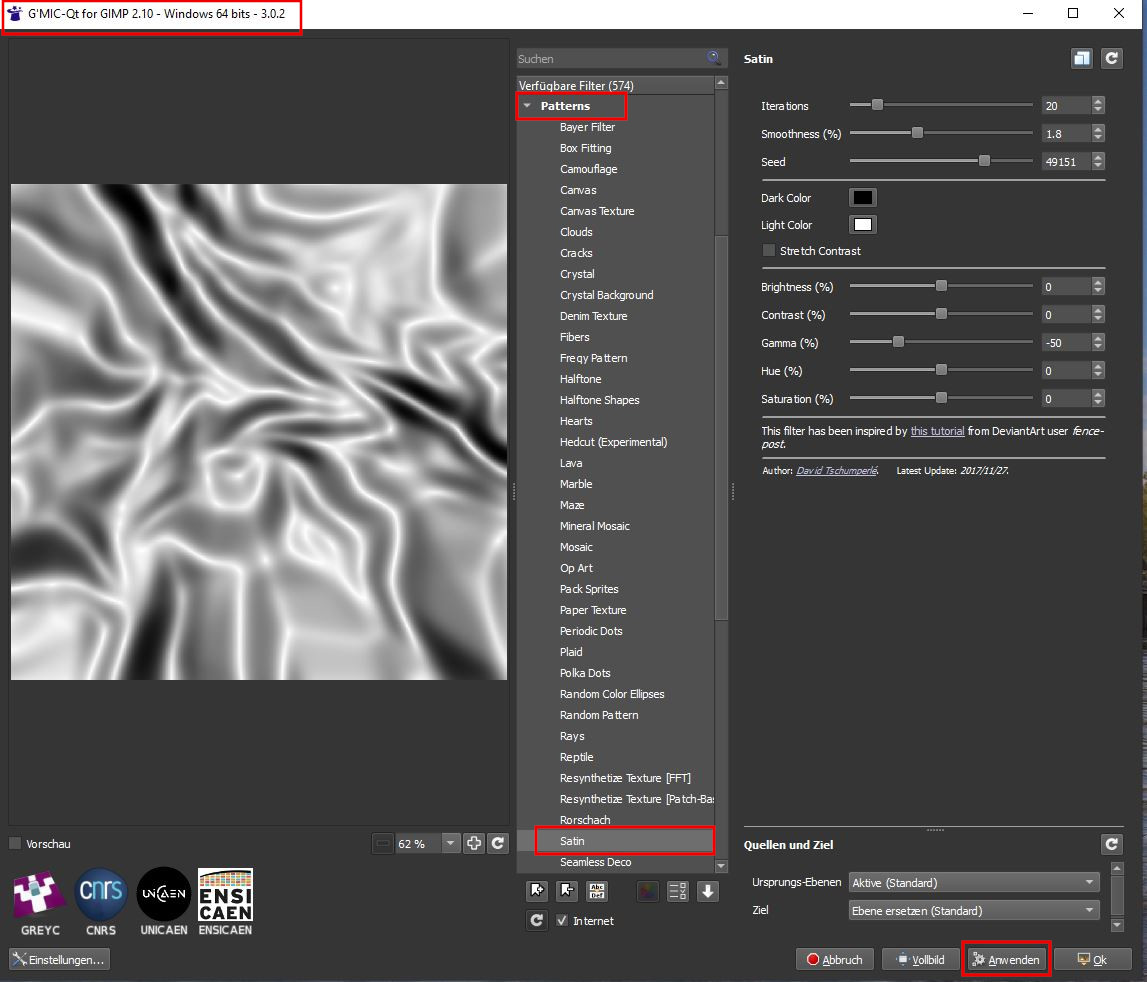Click the Dark Color swatch
The image size is (1147, 982).
862,198
